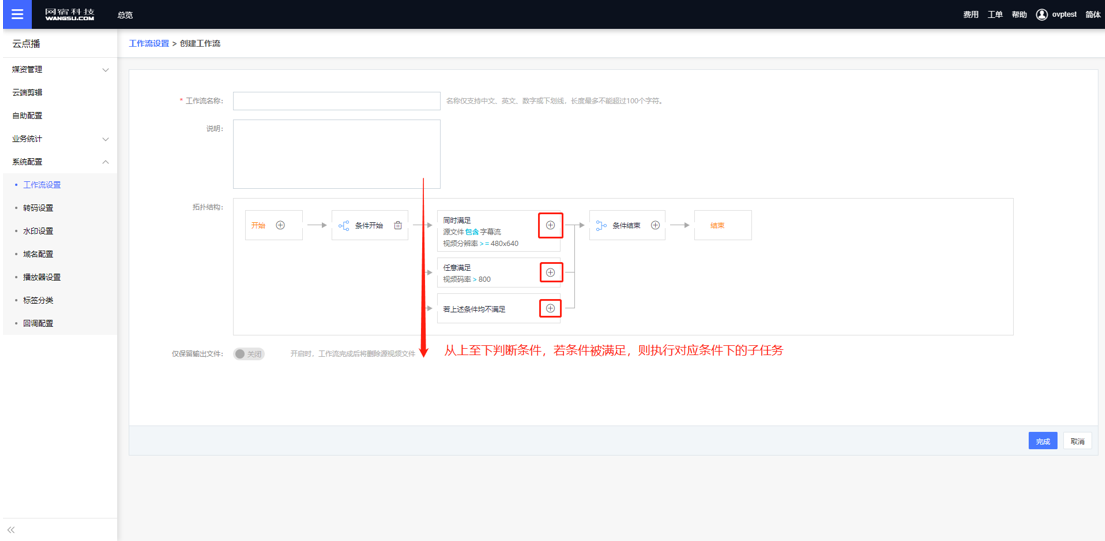Select 标签分类 in sidebar
The width and height of the screenshot is (1105, 541).
pyautogui.click(x=39, y=300)
